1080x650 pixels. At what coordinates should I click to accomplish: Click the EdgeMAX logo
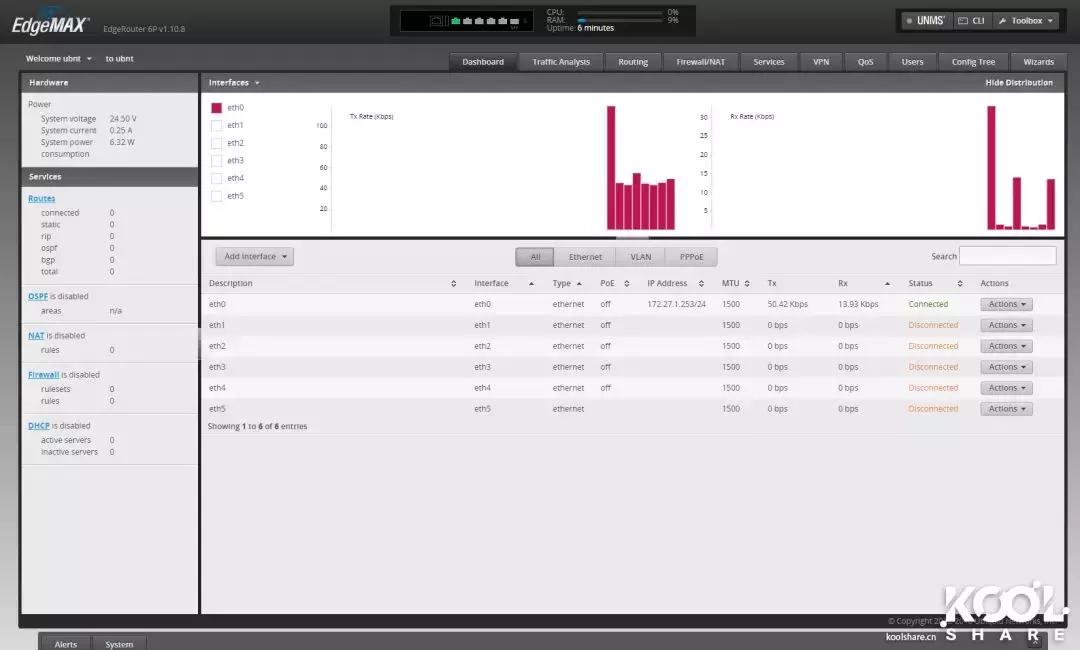[x=50, y=25]
